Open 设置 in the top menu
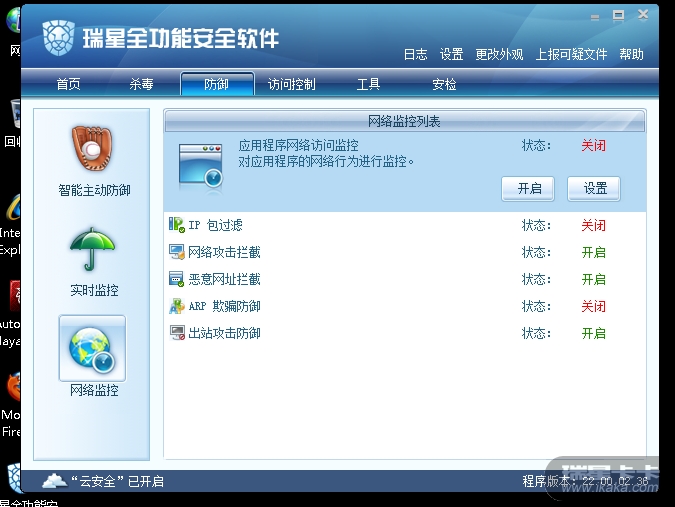The width and height of the screenshot is (675, 507). (x=451, y=54)
